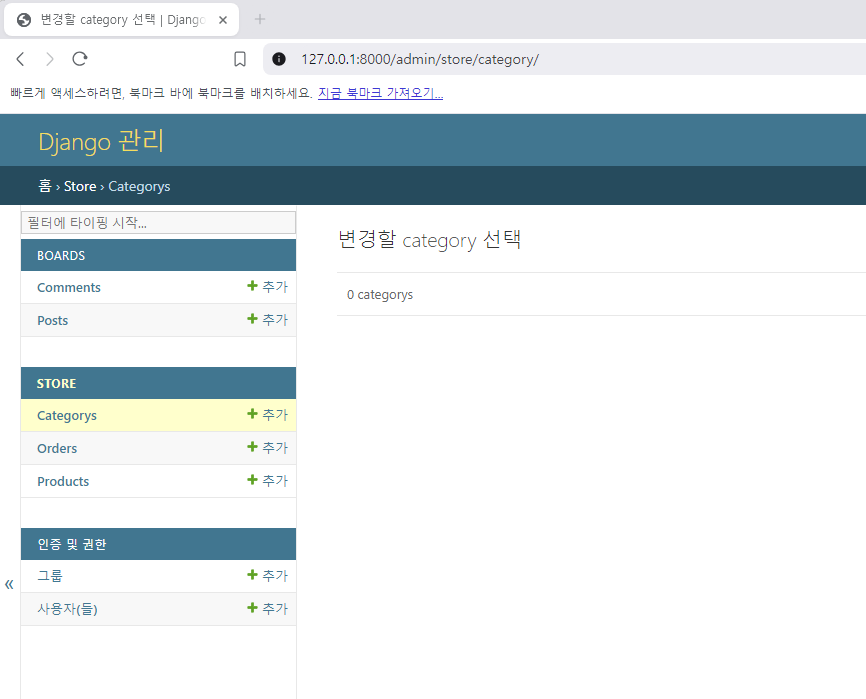866x699 pixels.
Task: Click the 0 categorys count text
Action: pos(380,295)
